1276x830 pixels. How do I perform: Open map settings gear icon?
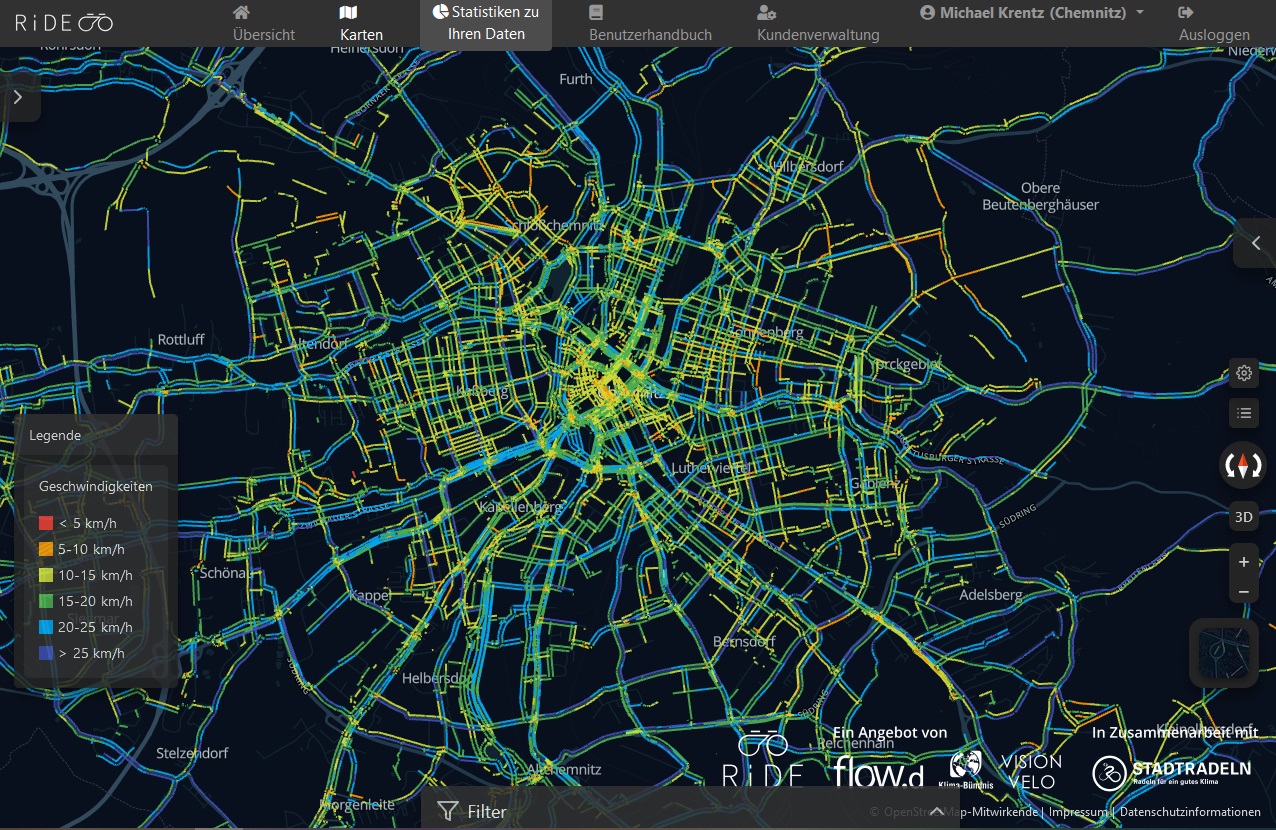pos(1244,373)
